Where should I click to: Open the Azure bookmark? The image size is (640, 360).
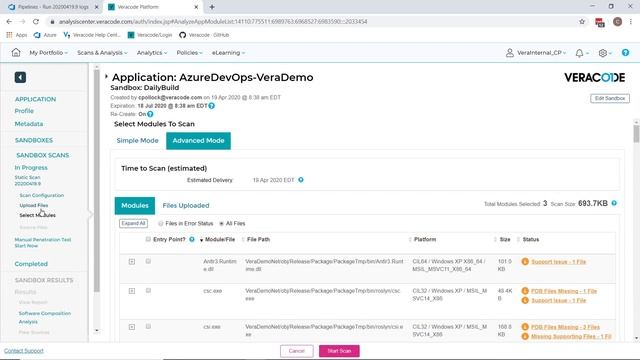coord(45,35)
